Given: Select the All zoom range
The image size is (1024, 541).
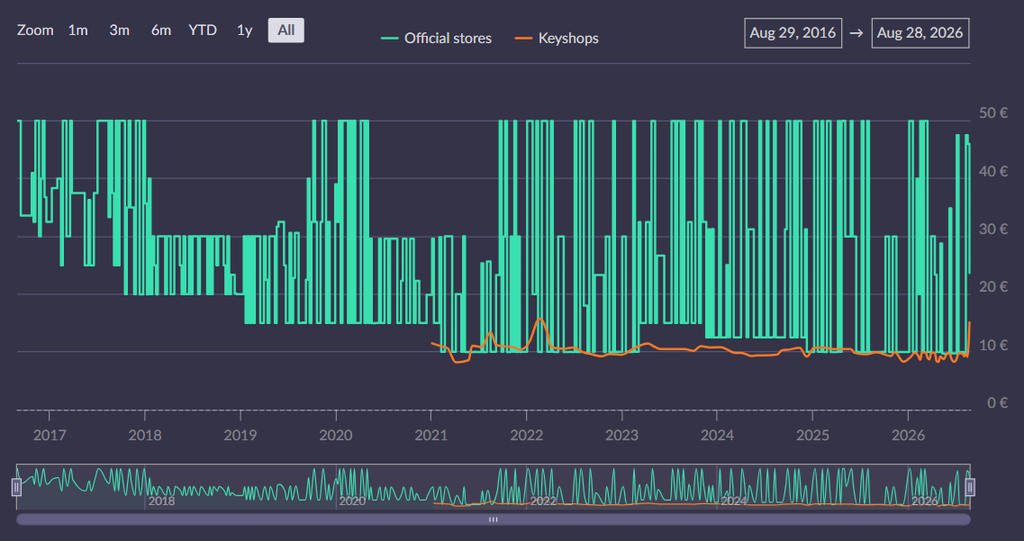Looking at the screenshot, I should (286, 30).
